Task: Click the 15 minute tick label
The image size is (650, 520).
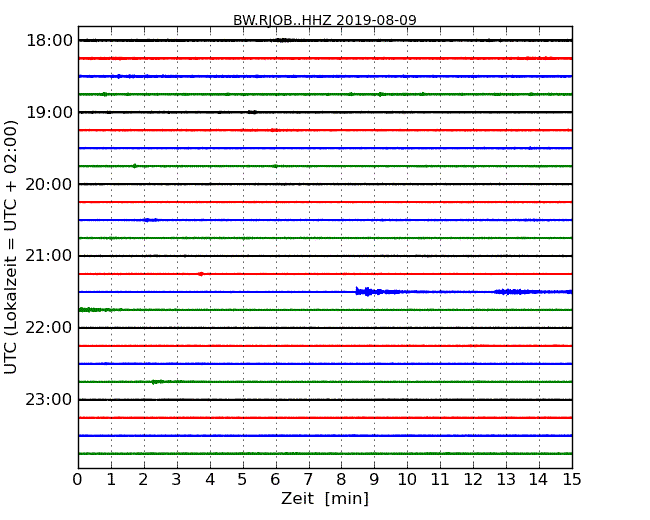Action: click(572, 480)
